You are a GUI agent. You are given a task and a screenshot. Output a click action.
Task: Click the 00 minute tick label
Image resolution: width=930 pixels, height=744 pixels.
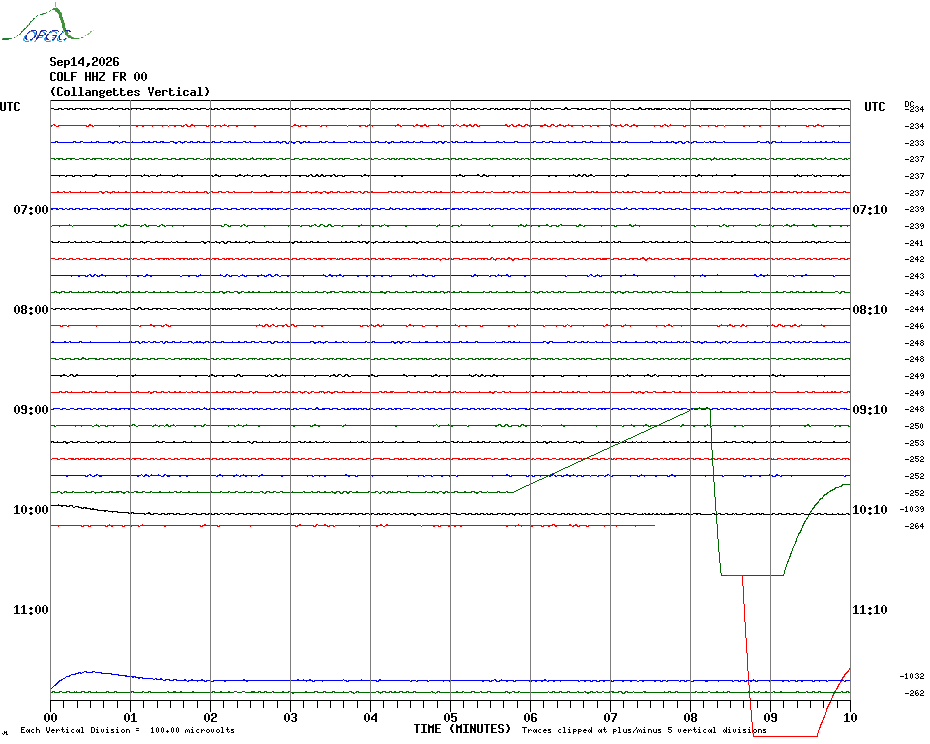[50, 718]
